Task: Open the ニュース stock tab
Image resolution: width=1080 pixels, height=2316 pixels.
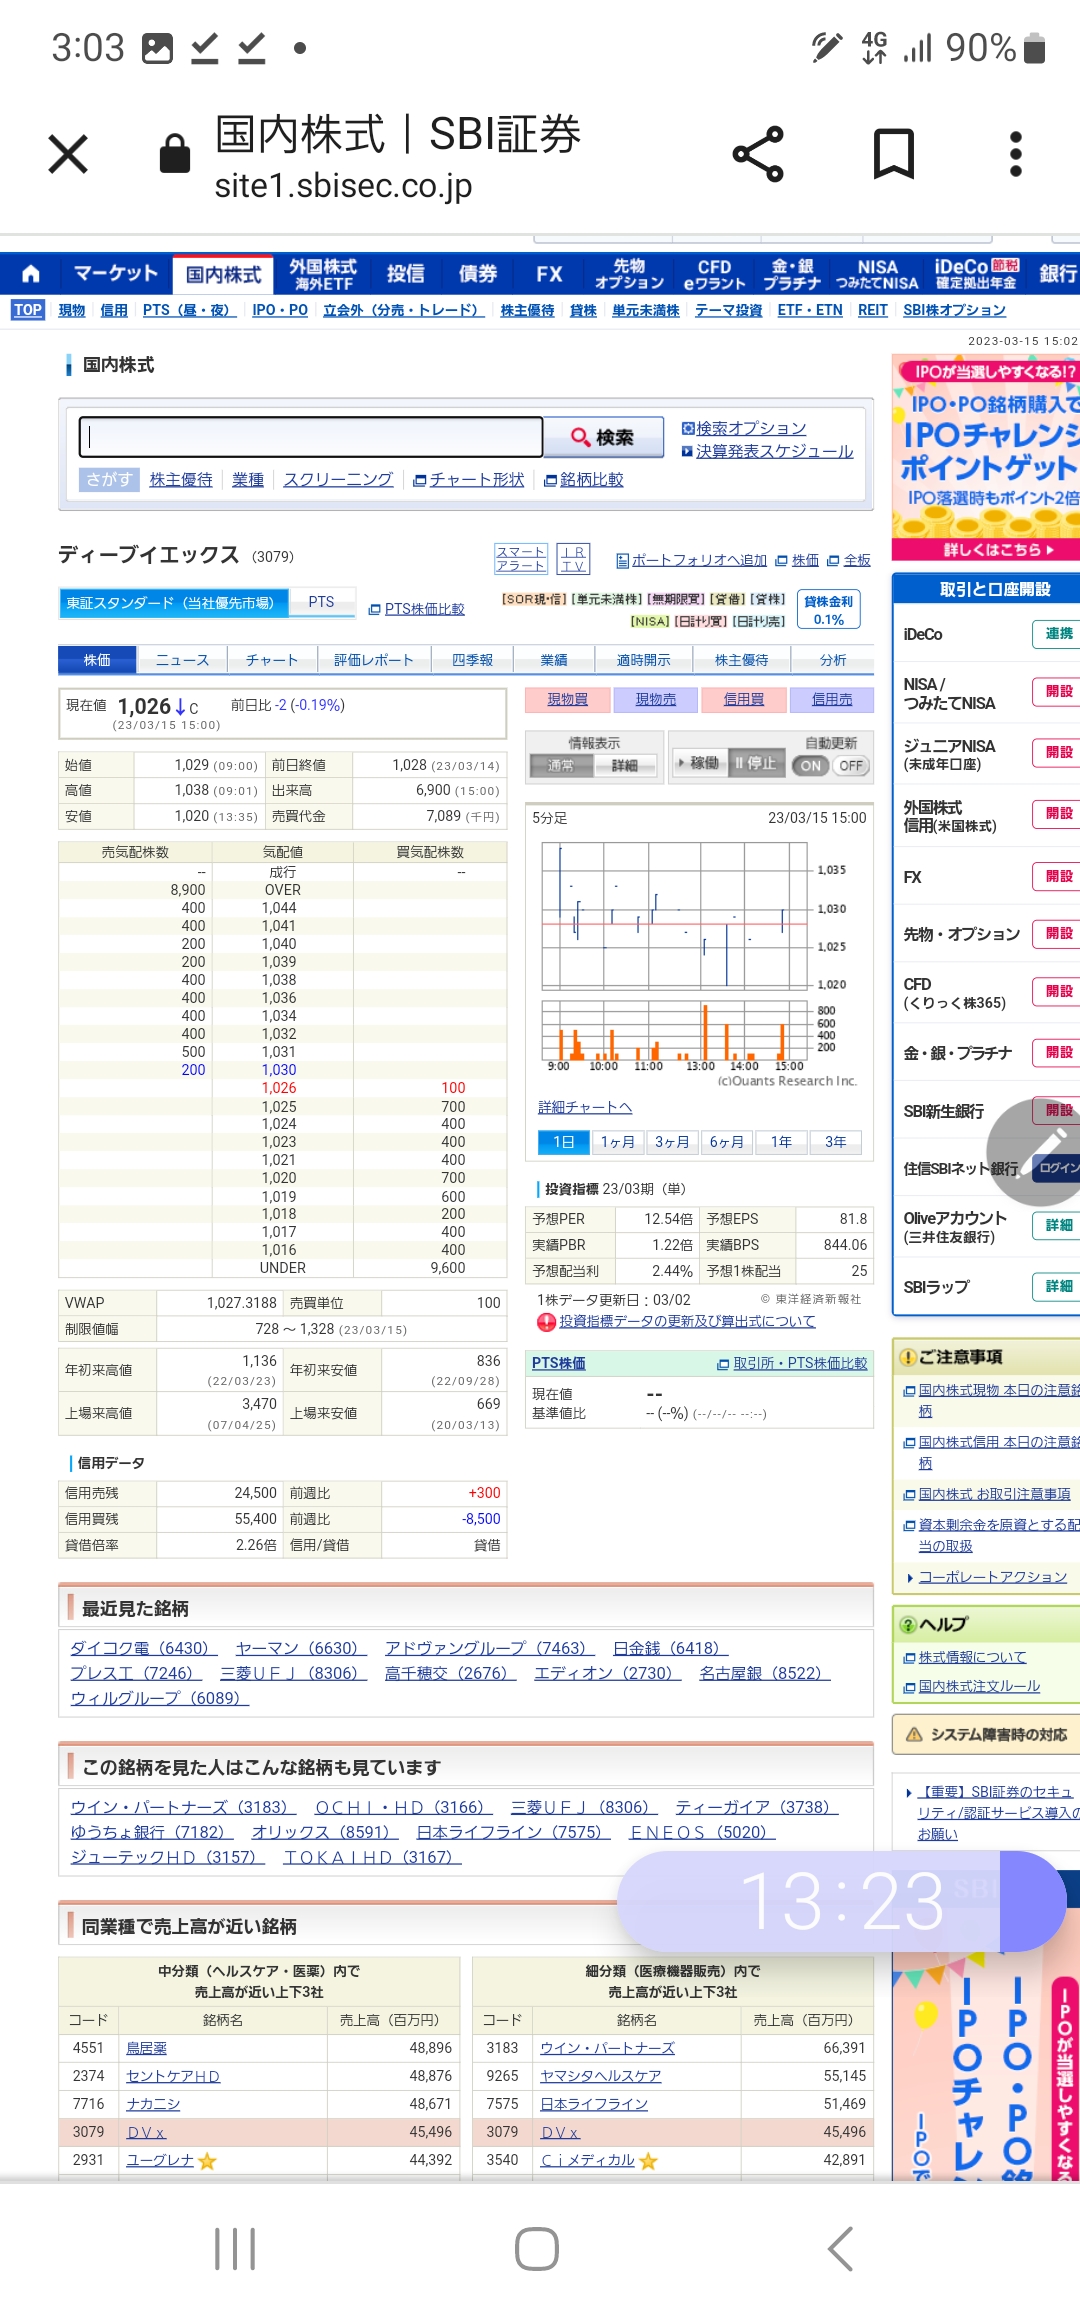Action: [182, 660]
